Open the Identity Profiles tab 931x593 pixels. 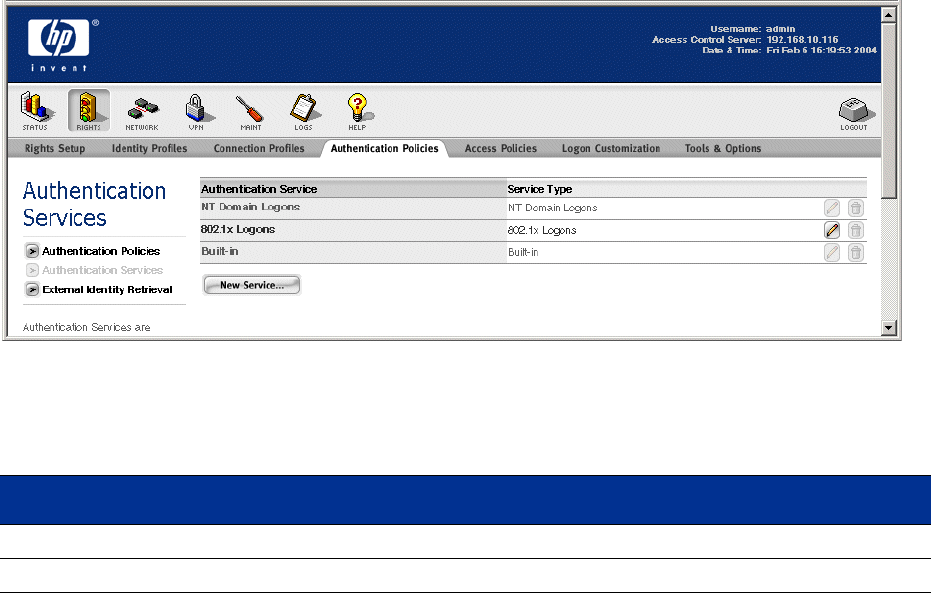tap(149, 149)
